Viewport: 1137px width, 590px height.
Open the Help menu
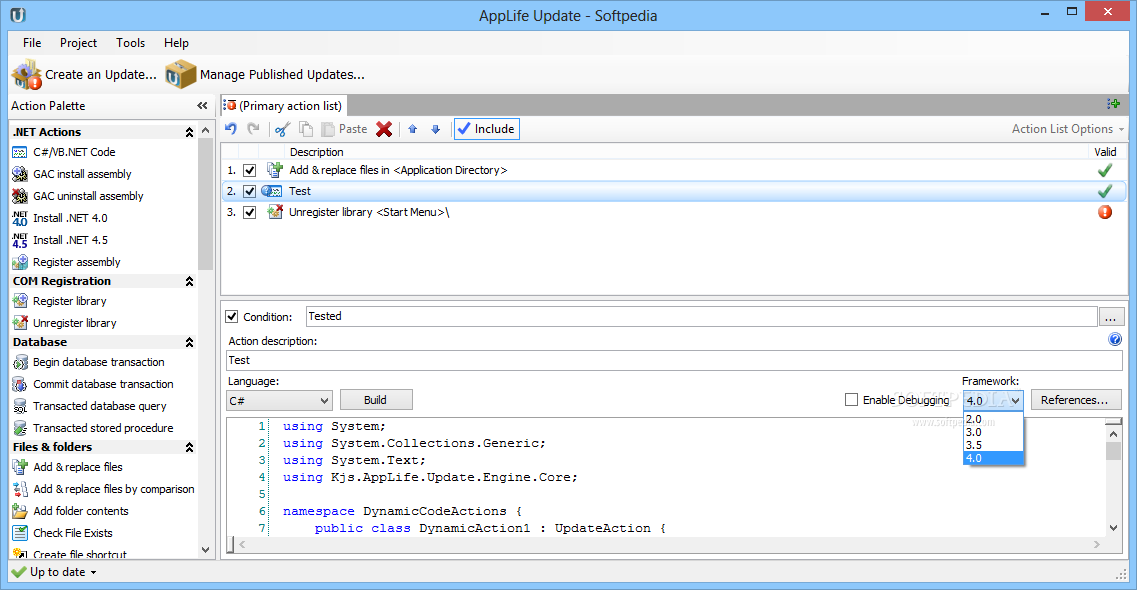coord(176,43)
